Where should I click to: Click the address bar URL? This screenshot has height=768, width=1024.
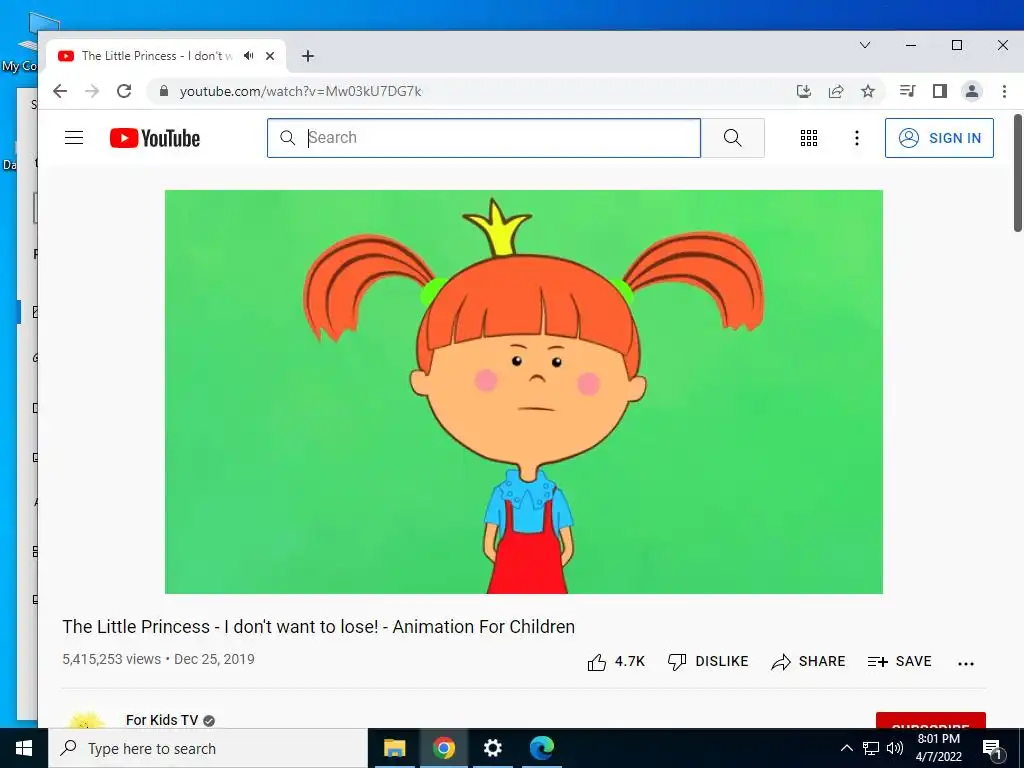[300, 91]
